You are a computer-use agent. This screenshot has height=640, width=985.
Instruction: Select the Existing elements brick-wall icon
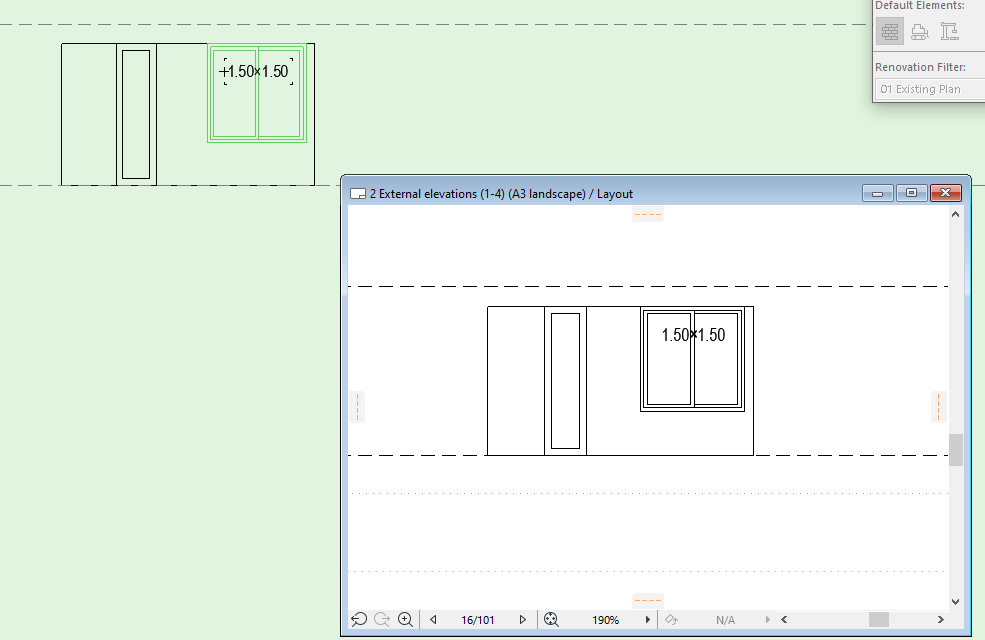pos(890,31)
